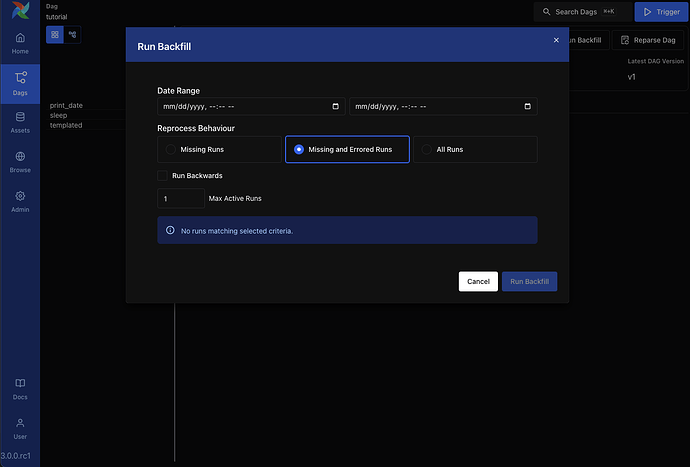The image size is (690, 467).
Task: Close the Run Backfill dialog
Action: (556, 40)
